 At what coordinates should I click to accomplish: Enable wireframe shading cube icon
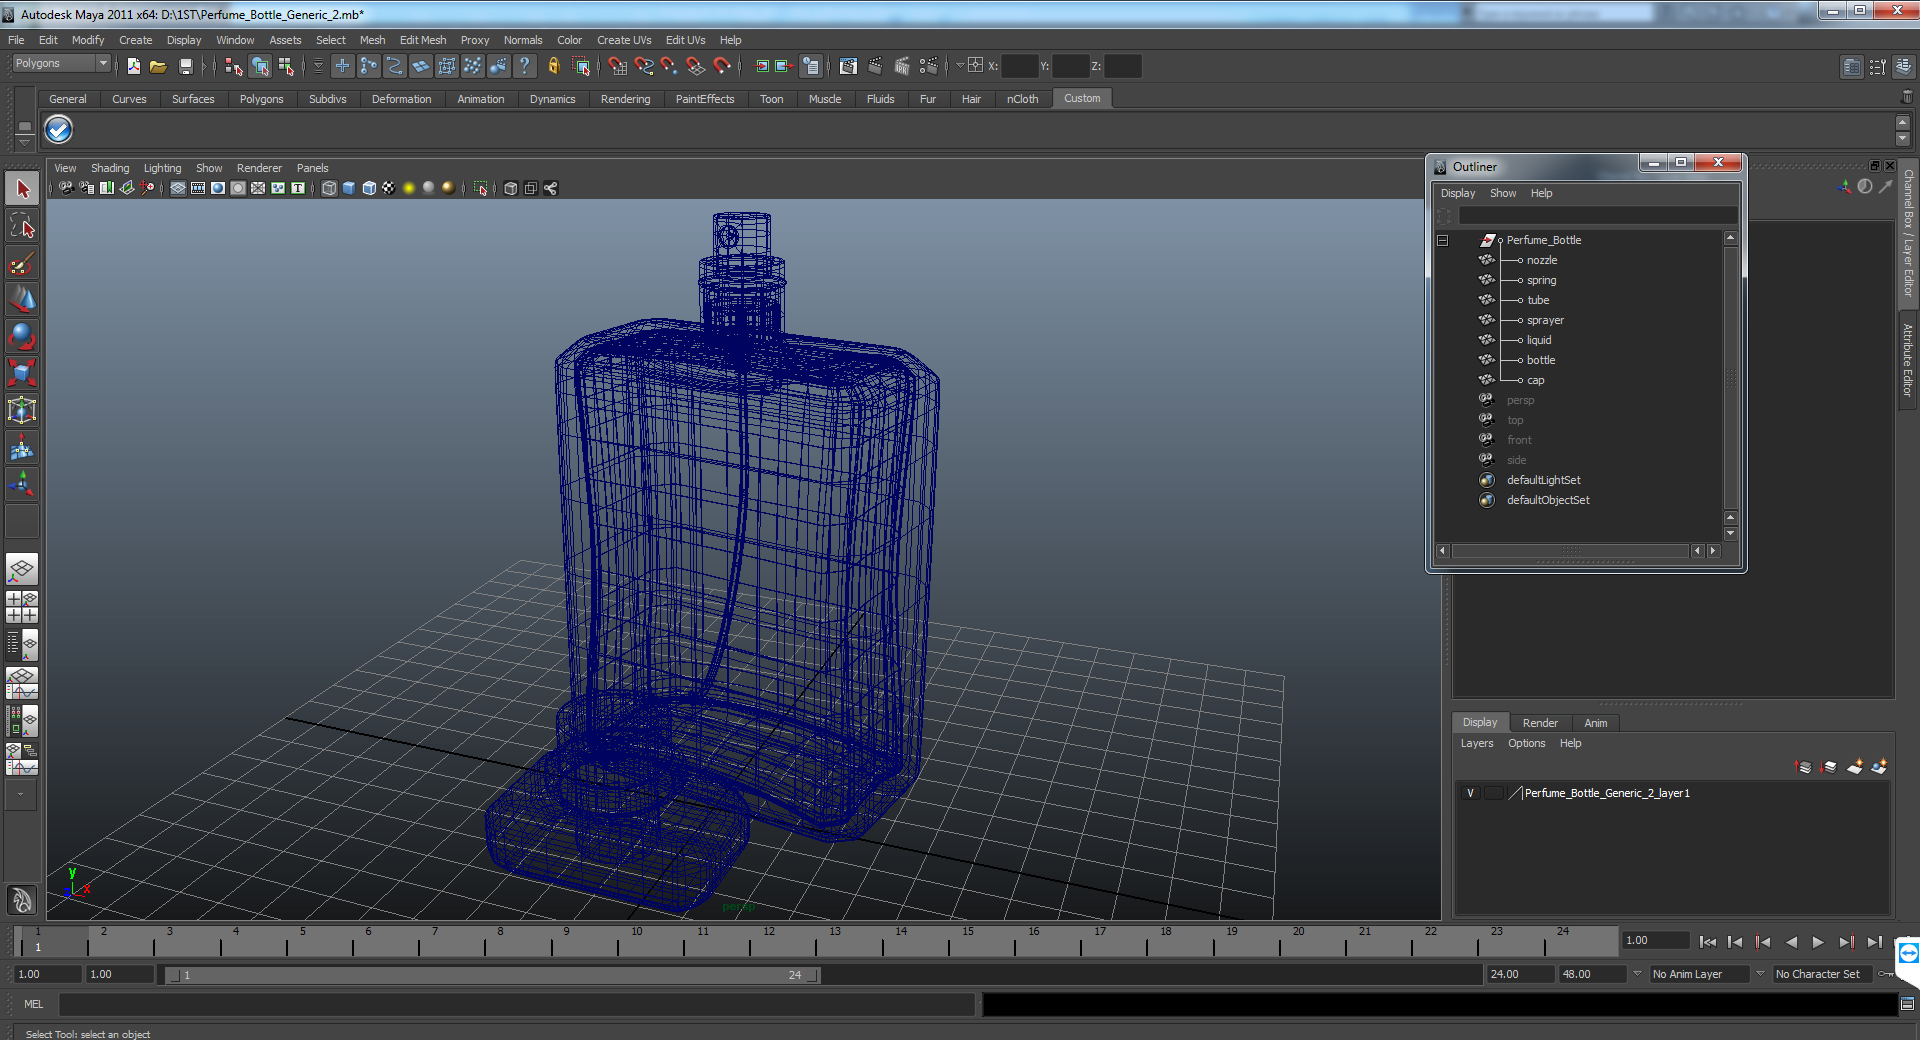(x=329, y=188)
